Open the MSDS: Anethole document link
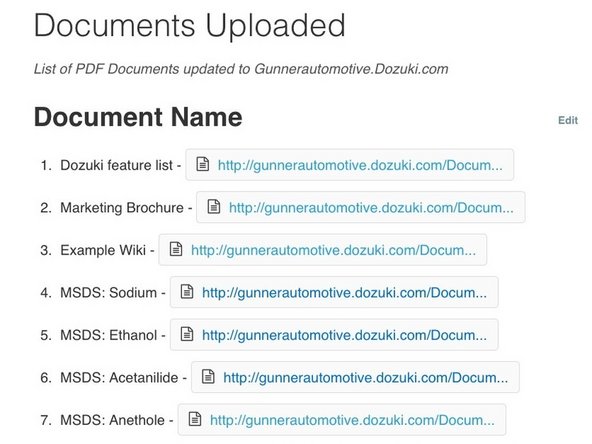Screen dimensions: 592x444 click(352, 420)
